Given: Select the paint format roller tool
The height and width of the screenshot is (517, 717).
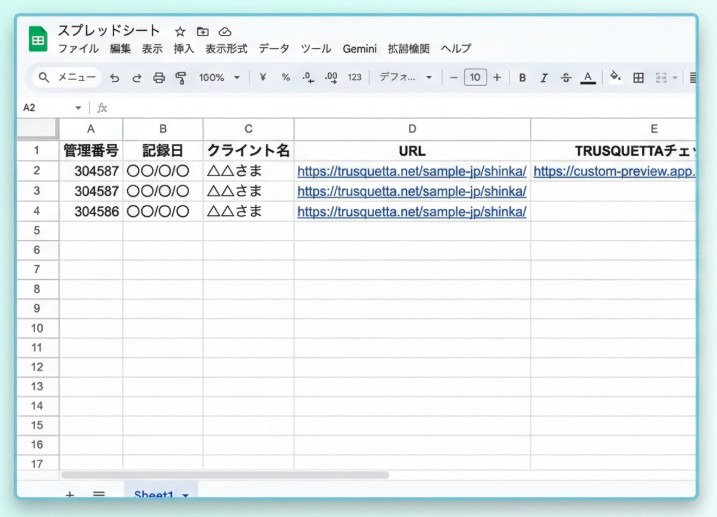Looking at the screenshot, I should pos(181,78).
